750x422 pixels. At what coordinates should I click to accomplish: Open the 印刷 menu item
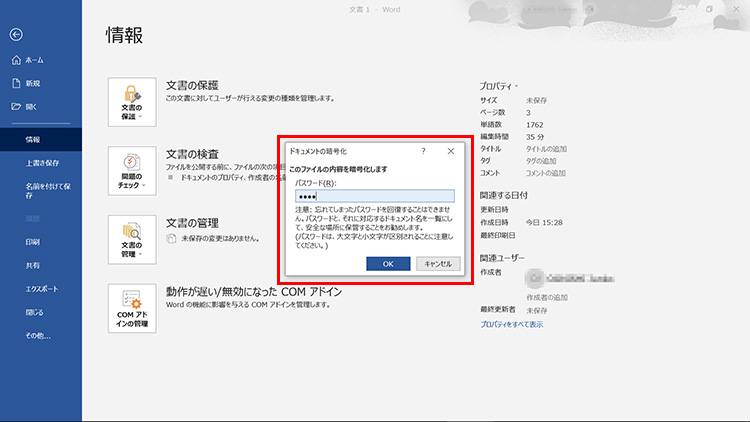click(32, 242)
